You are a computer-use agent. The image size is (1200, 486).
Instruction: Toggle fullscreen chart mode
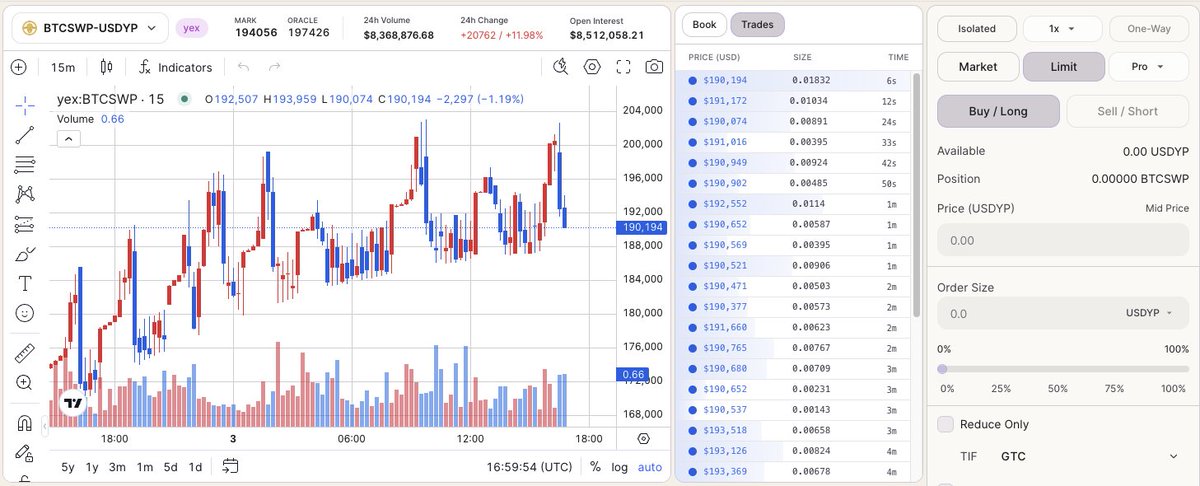tap(623, 67)
